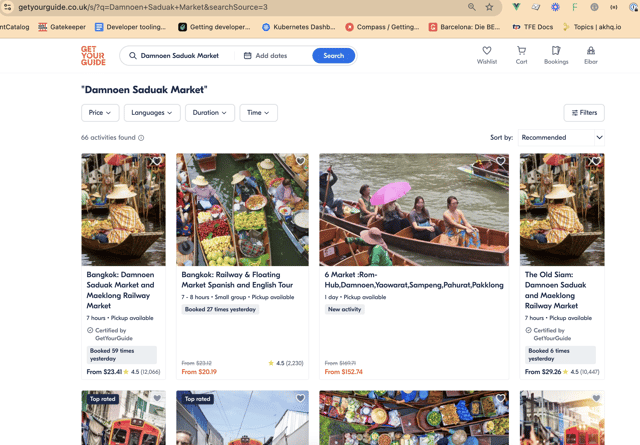
Task: Toggle wishlist heart on Railway & Floating Market card
Action: (300, 162)
